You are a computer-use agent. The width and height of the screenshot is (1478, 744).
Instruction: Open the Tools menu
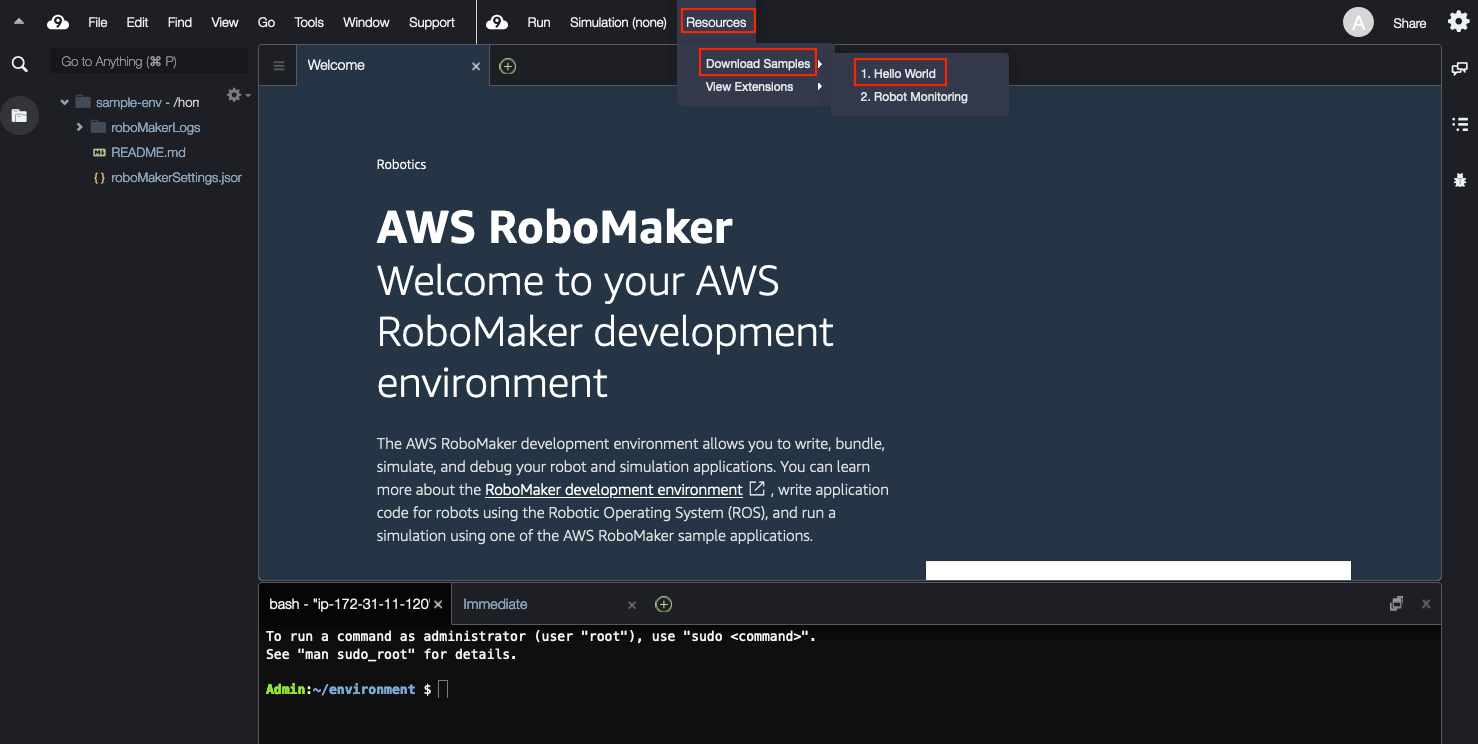pos(309,22)
